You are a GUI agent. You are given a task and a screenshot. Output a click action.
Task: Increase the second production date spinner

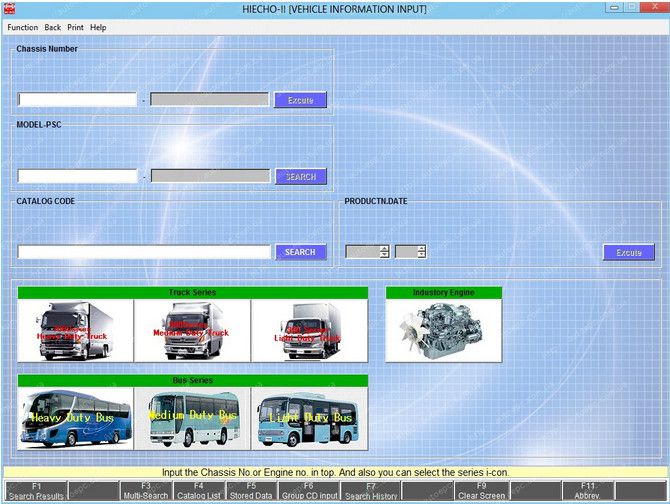point(422,248)
